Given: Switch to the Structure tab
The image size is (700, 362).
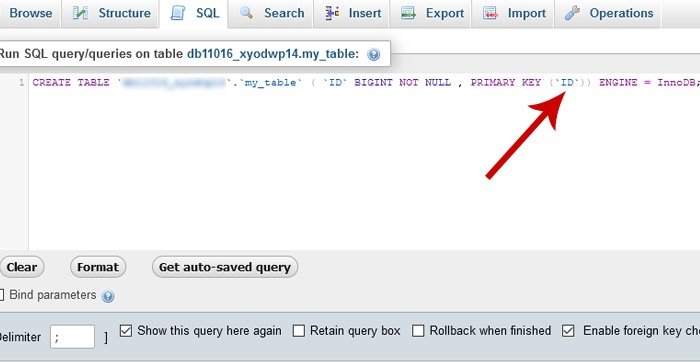Looking at the screenshot, I should [x=109, y=13].
